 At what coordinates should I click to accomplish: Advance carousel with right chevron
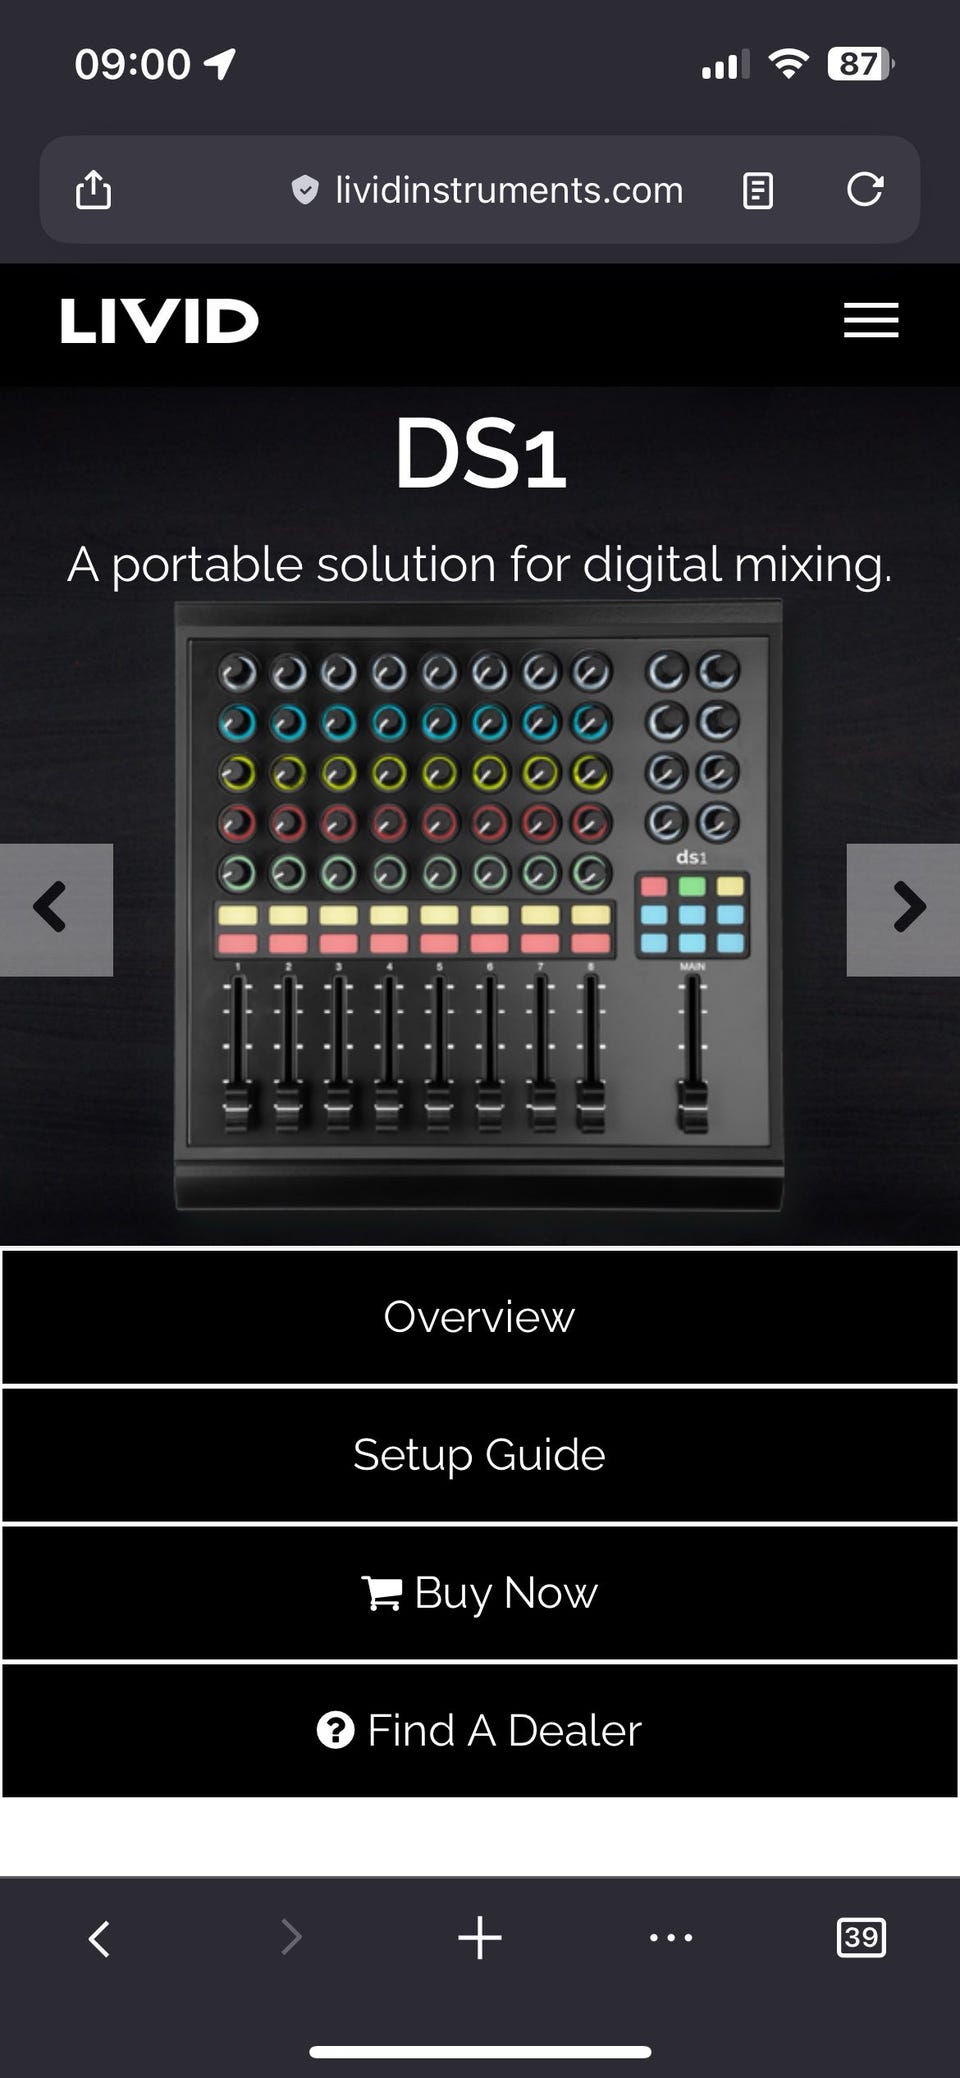904,909
